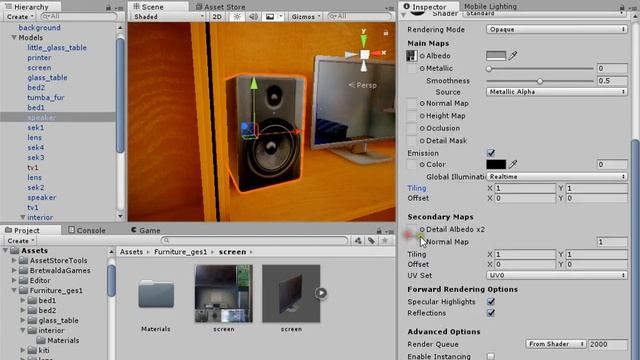Open Source Metallic Alpha dropdown

pyautogui.click(x=557, y=92)
